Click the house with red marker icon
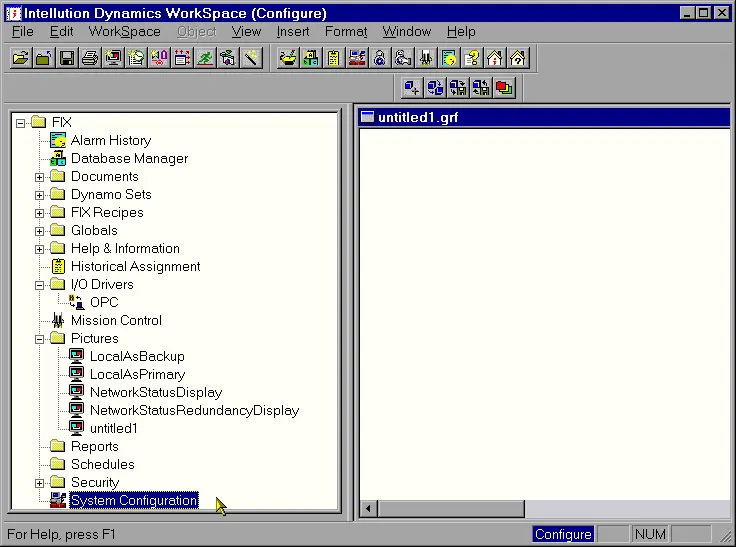736x547 pixels. click(x=495, y=58)
